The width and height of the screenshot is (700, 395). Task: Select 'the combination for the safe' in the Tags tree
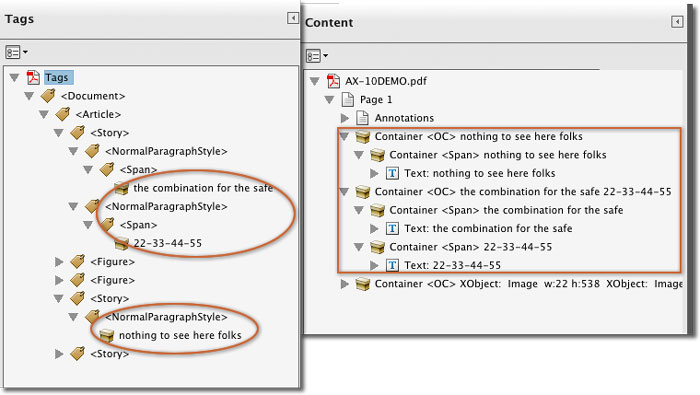(x=203, y=188)
